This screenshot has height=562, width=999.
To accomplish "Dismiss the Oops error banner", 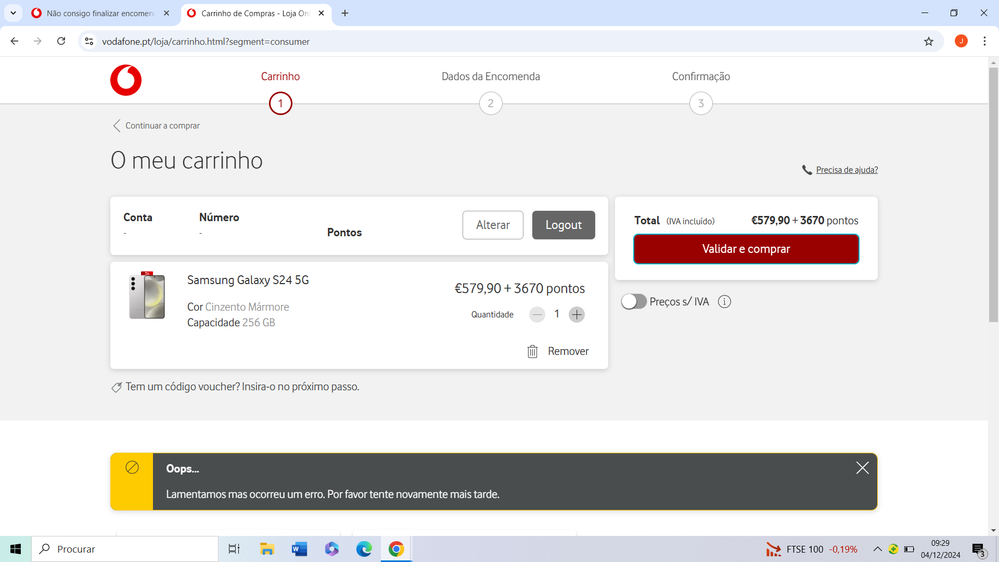I will 862,468.
